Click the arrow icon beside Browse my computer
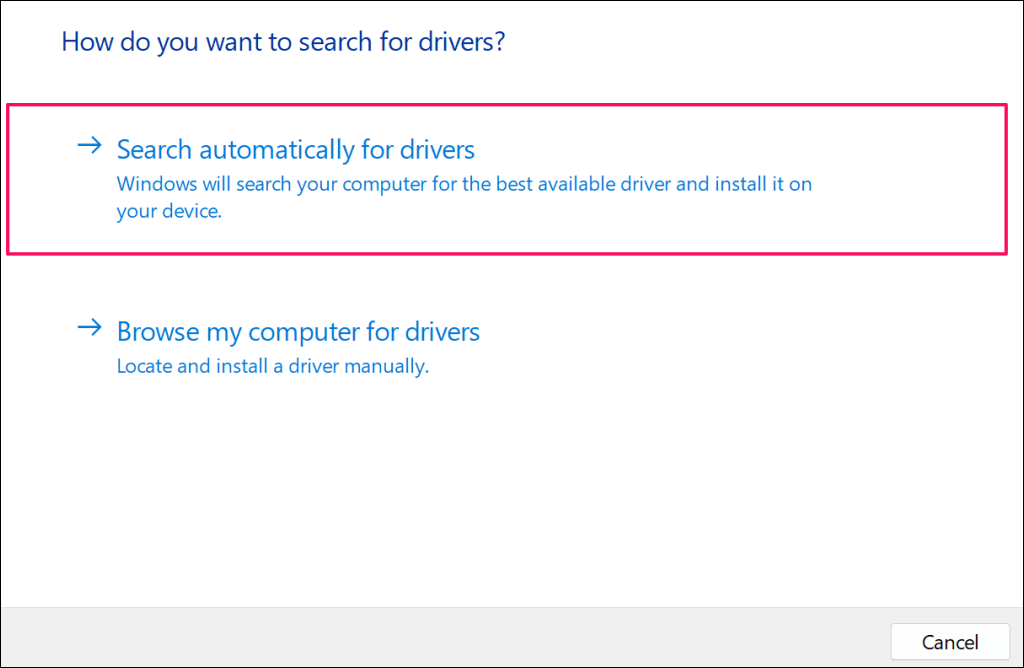This screenshot has width=1024, height=668. (x=90, y=327)
